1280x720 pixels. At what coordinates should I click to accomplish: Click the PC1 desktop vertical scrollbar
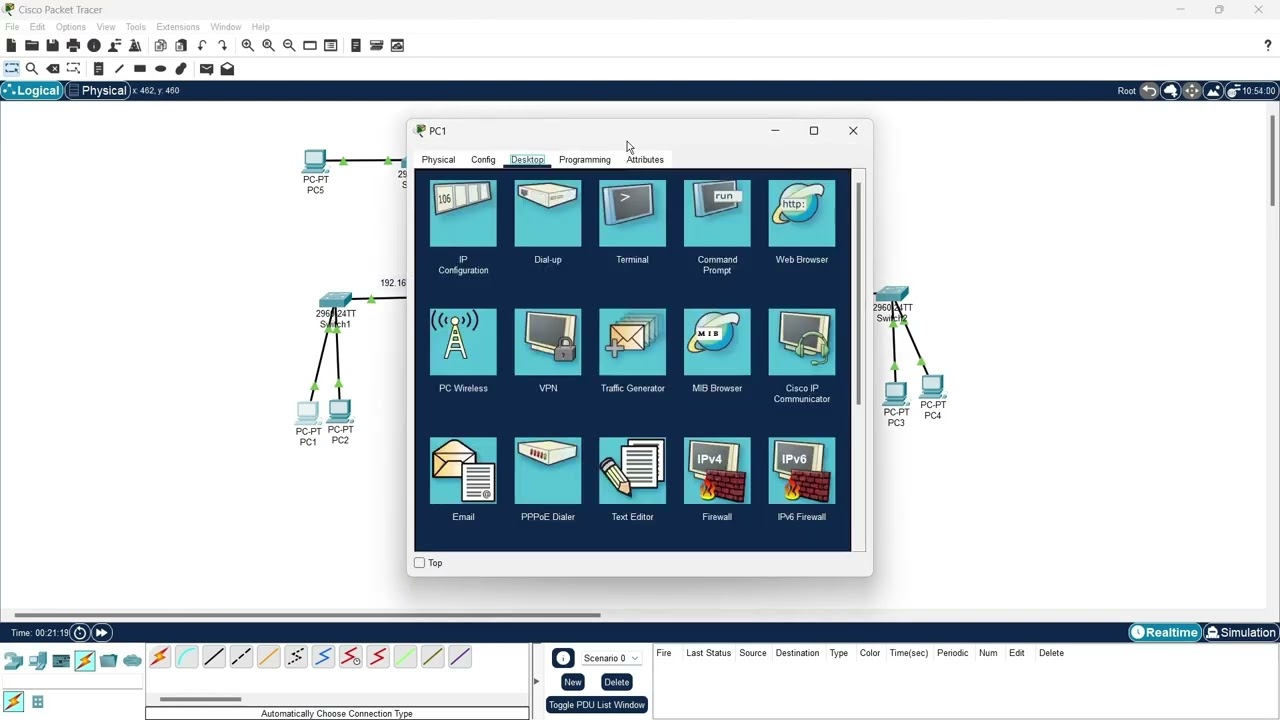[858, 293]
